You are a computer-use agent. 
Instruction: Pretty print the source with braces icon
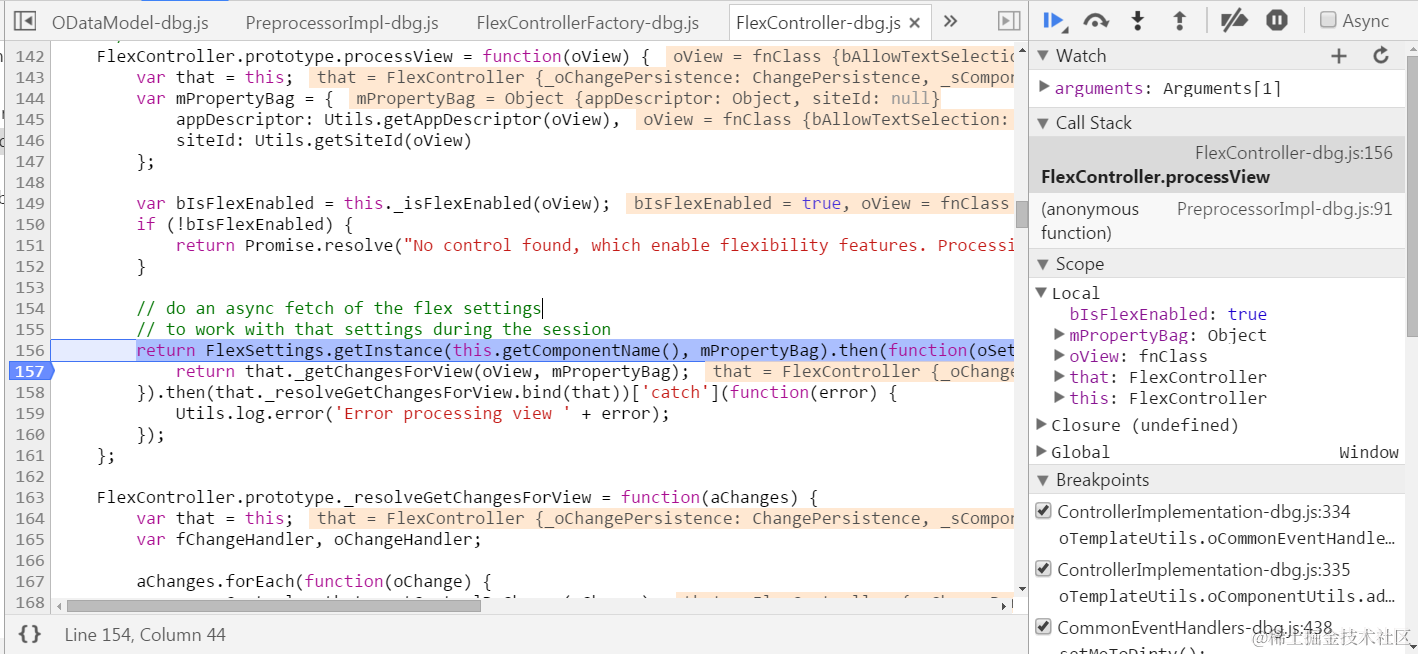[x=29, y=634]
